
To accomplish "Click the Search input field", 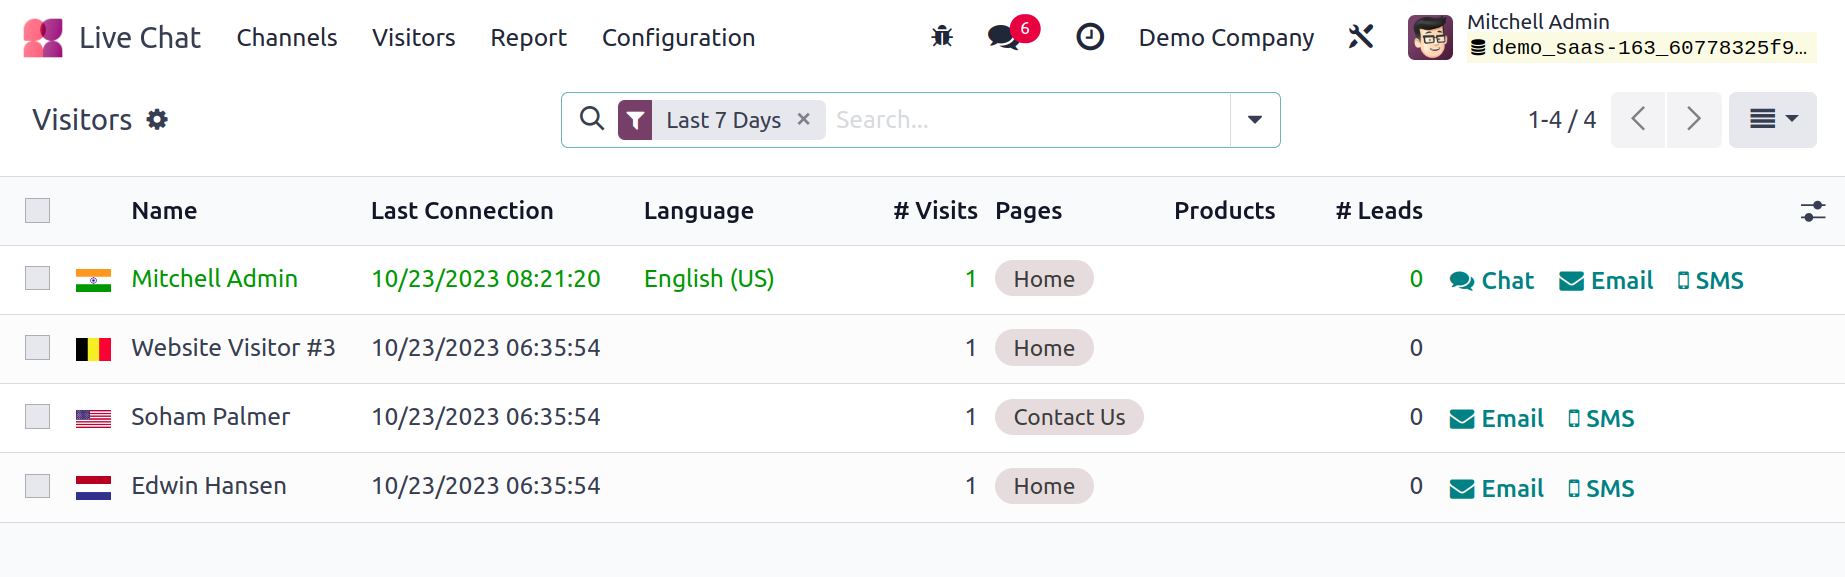I will 1028,120.
